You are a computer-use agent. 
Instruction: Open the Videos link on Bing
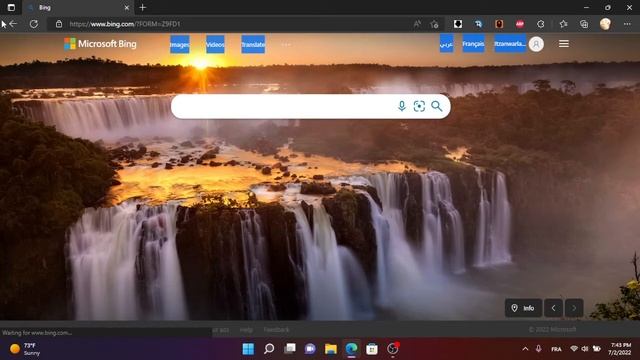pyautogui.click(x=215, y=44)
